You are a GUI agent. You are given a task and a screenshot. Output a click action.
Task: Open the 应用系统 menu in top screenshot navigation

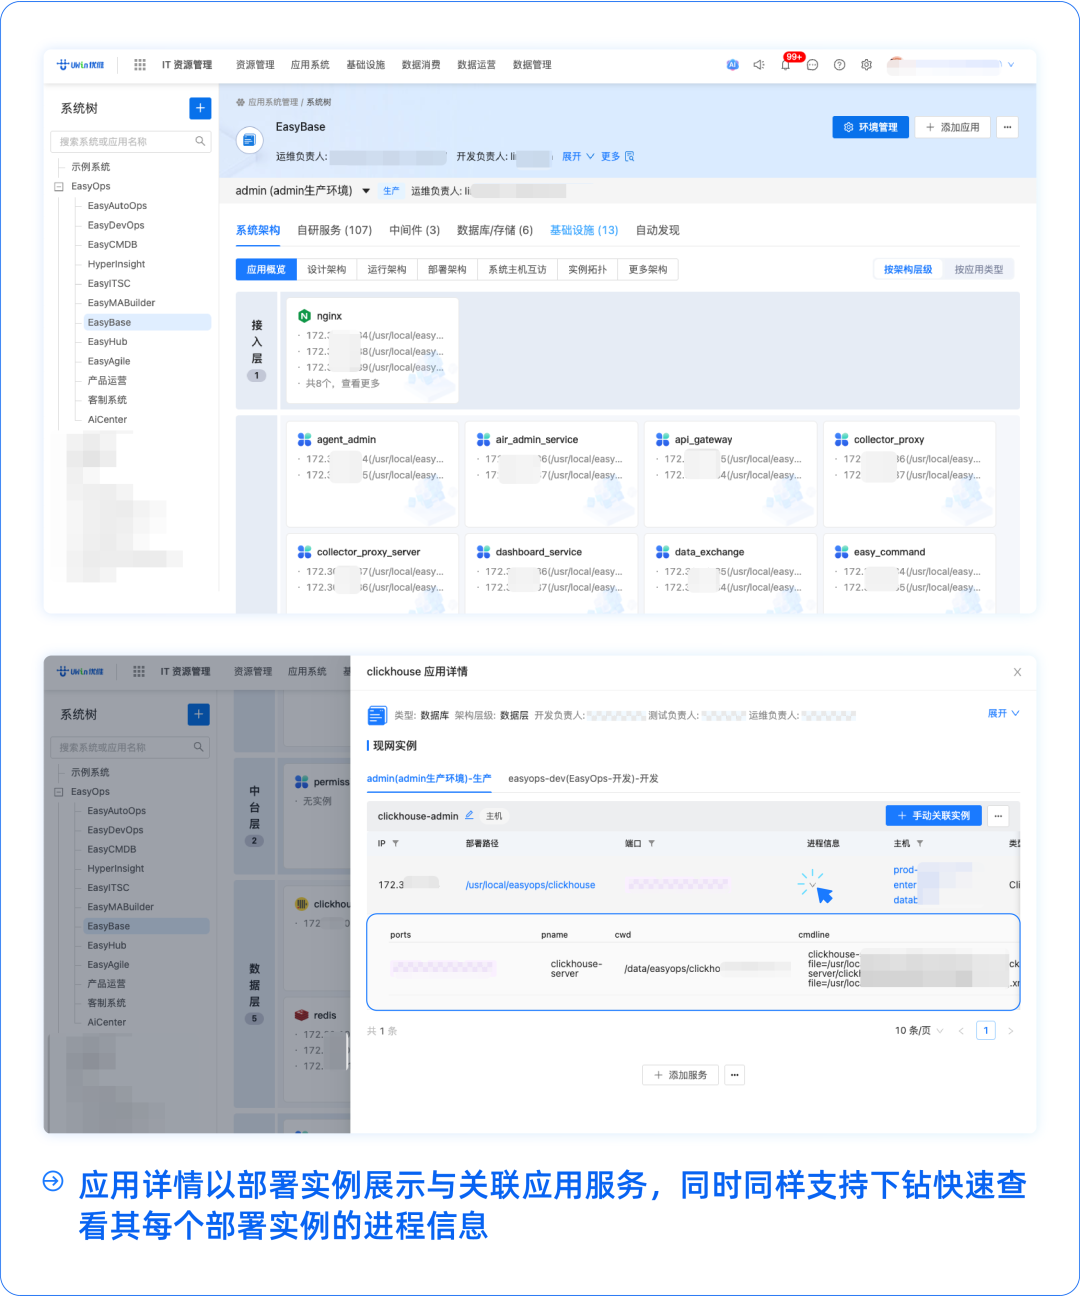310,65
